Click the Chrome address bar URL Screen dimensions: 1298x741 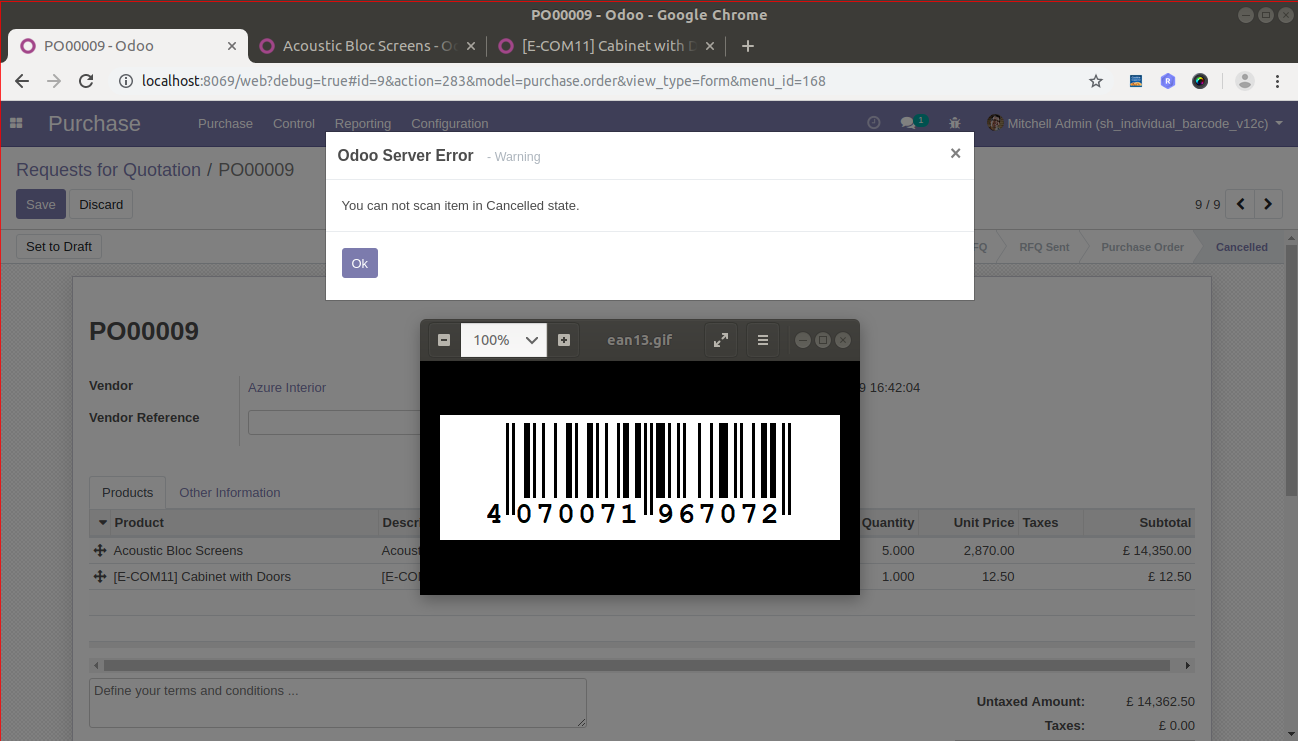click(x=484, y=81)
